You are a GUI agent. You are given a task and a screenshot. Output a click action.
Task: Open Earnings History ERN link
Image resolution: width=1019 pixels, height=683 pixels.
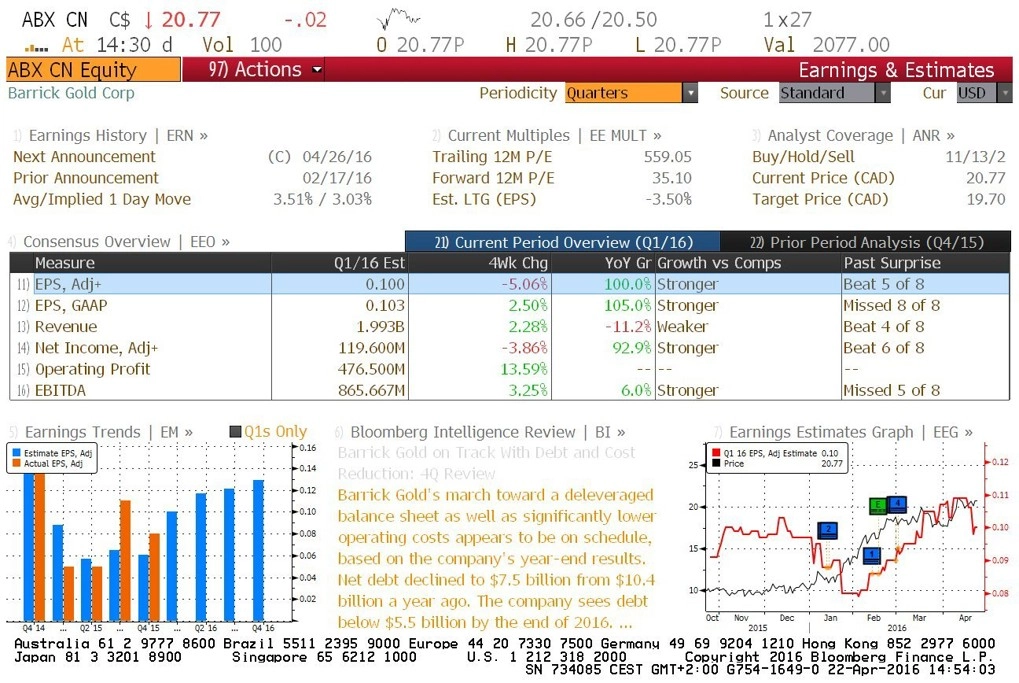pos(110,135)
